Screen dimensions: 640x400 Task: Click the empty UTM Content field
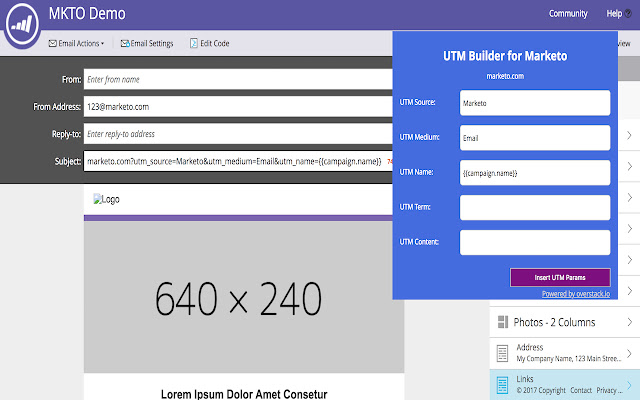535,242
